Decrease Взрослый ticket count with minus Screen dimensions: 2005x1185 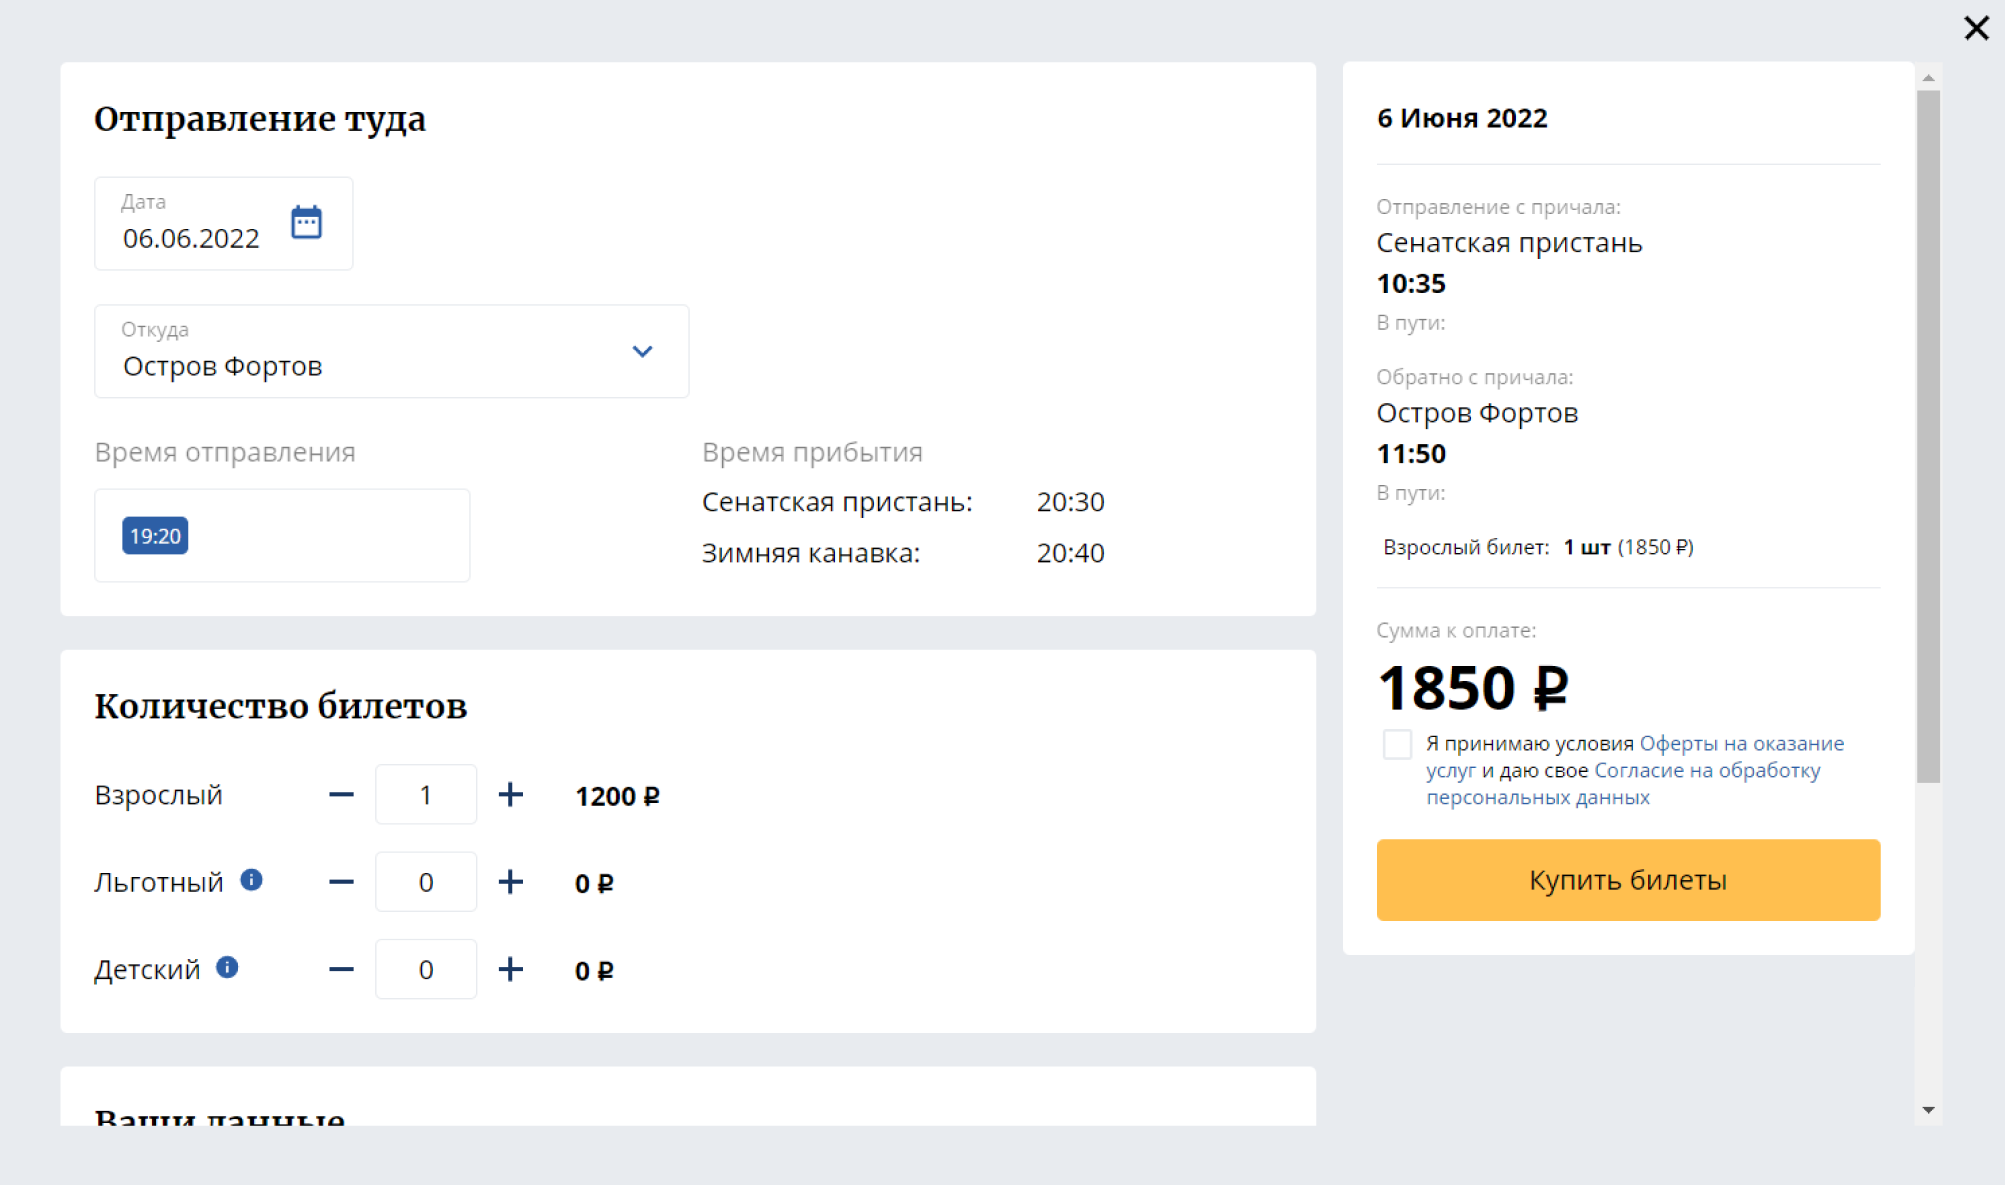coord(341,795)
